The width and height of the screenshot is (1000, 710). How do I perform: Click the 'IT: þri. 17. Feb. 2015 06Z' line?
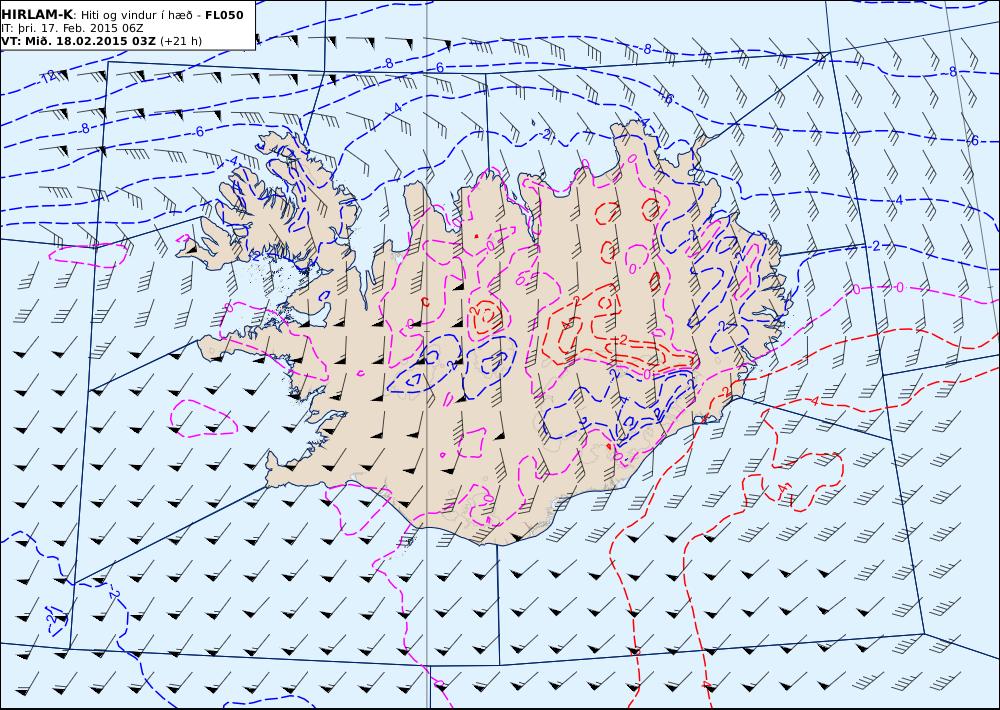coord(73,28)
